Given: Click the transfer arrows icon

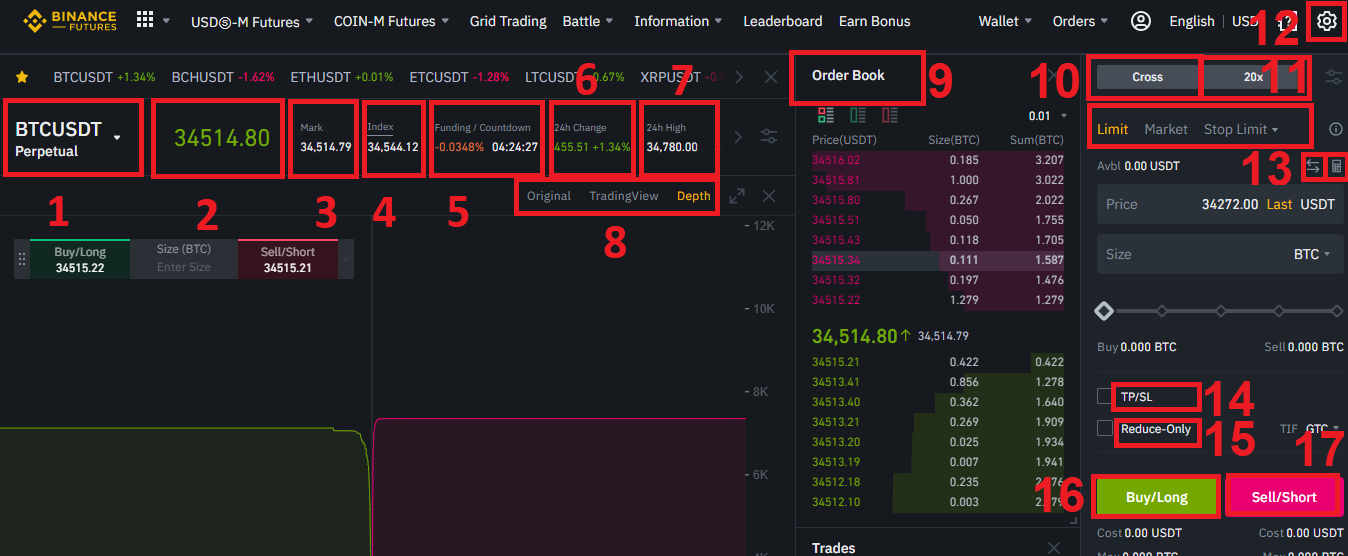Looking at the screenshot, I should (1313, 166).
